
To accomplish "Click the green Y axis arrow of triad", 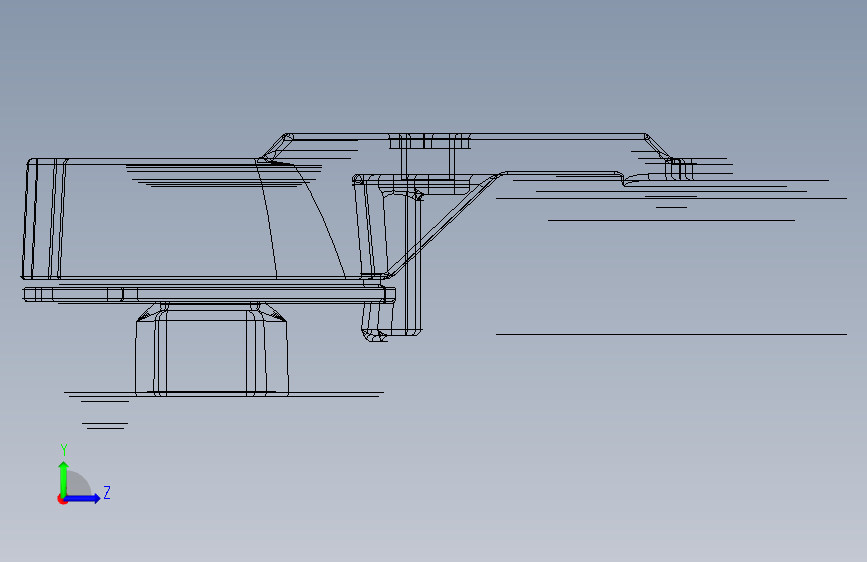I will pyautogui.click(x=64, y=478).
